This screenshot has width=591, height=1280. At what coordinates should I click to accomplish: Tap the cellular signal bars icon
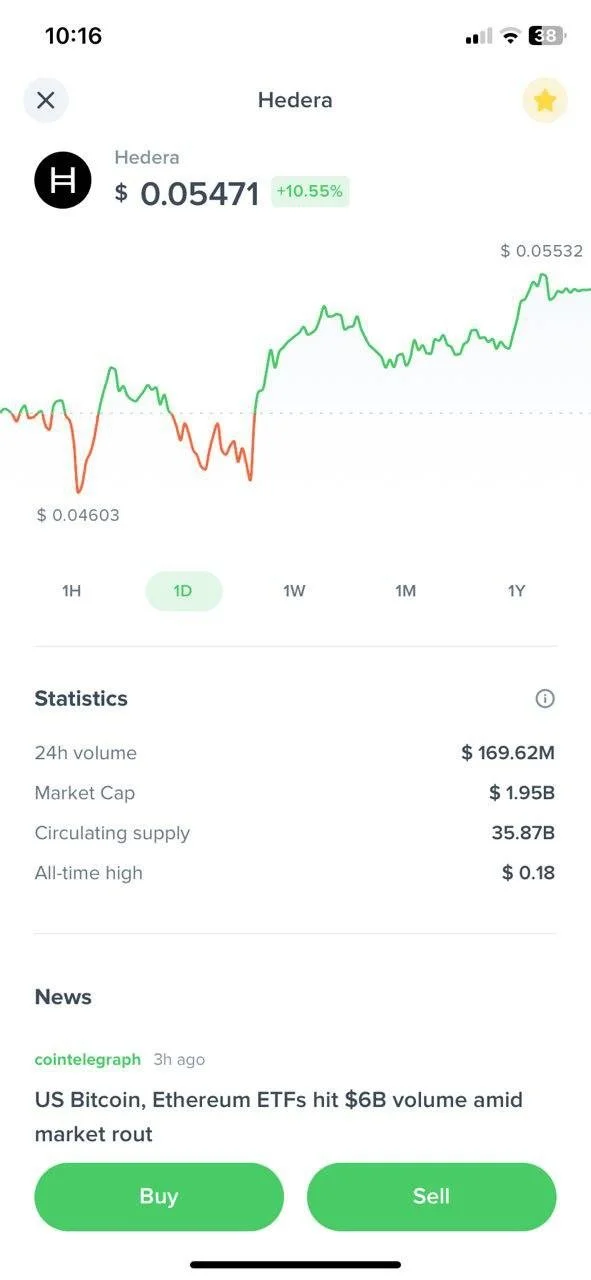click(x=479, y=36)
